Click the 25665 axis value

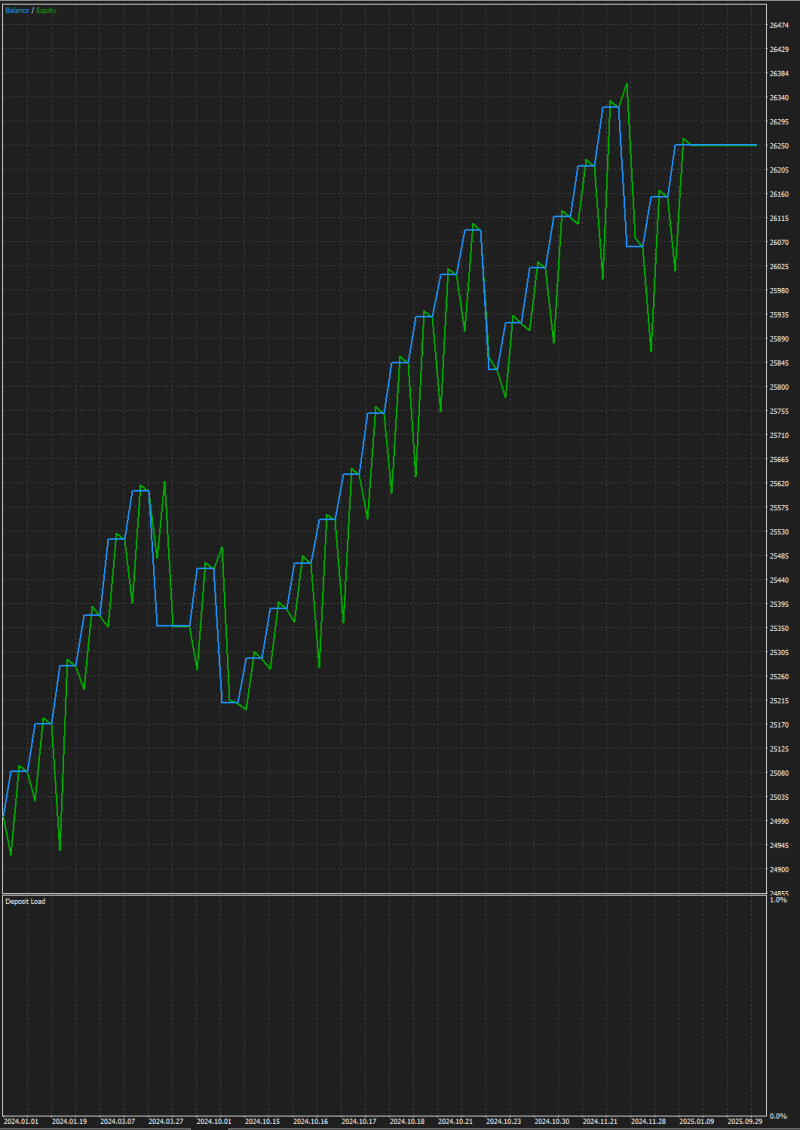(778, 459)
